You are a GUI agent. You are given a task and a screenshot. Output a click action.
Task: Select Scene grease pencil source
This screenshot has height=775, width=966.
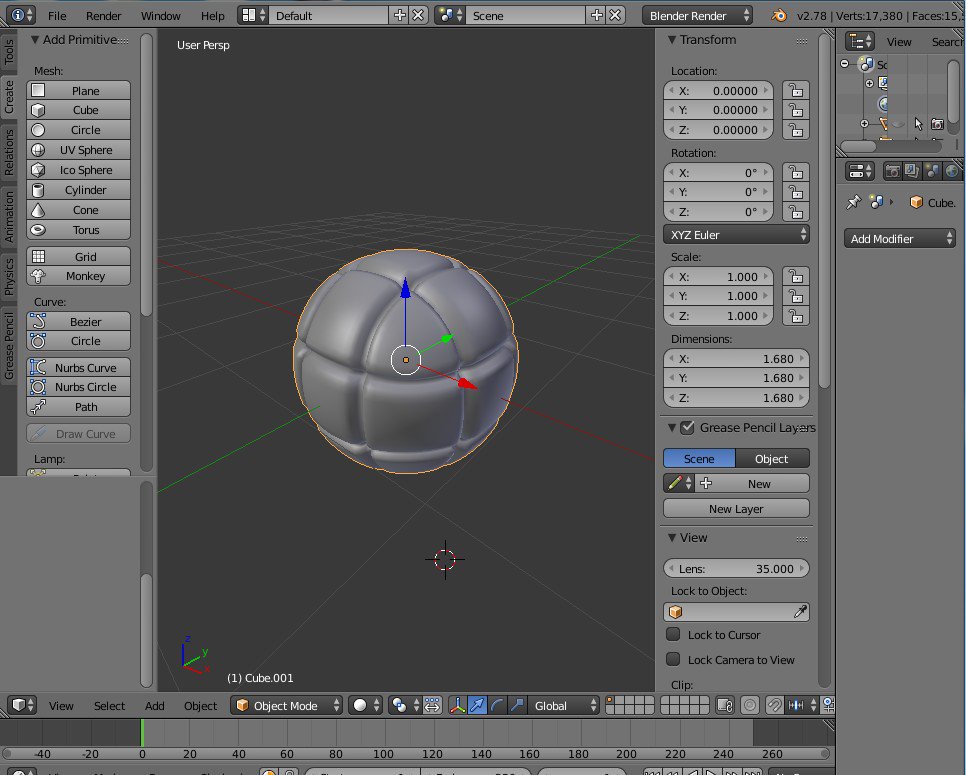tap(699, 459)
